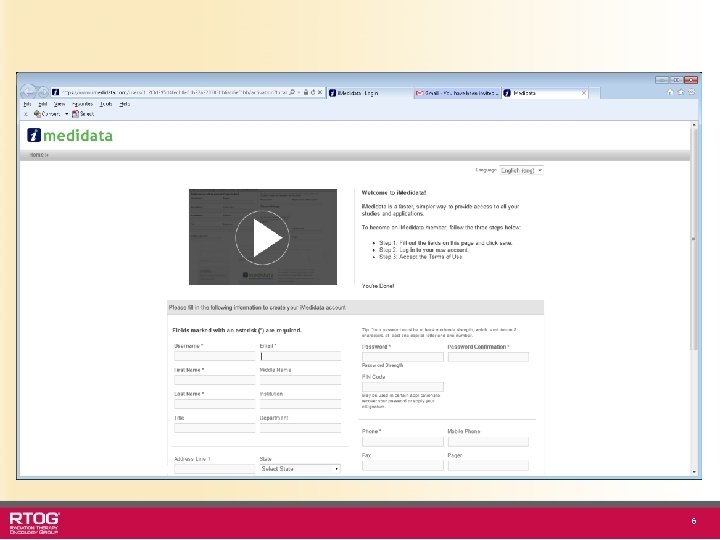720x540 pixels.
Task: Click the browser Forward arrow button
Action: tap(42, 93)
